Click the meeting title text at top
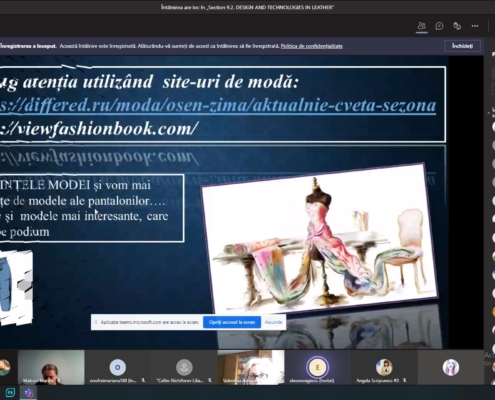 click(x=247, y=7)
